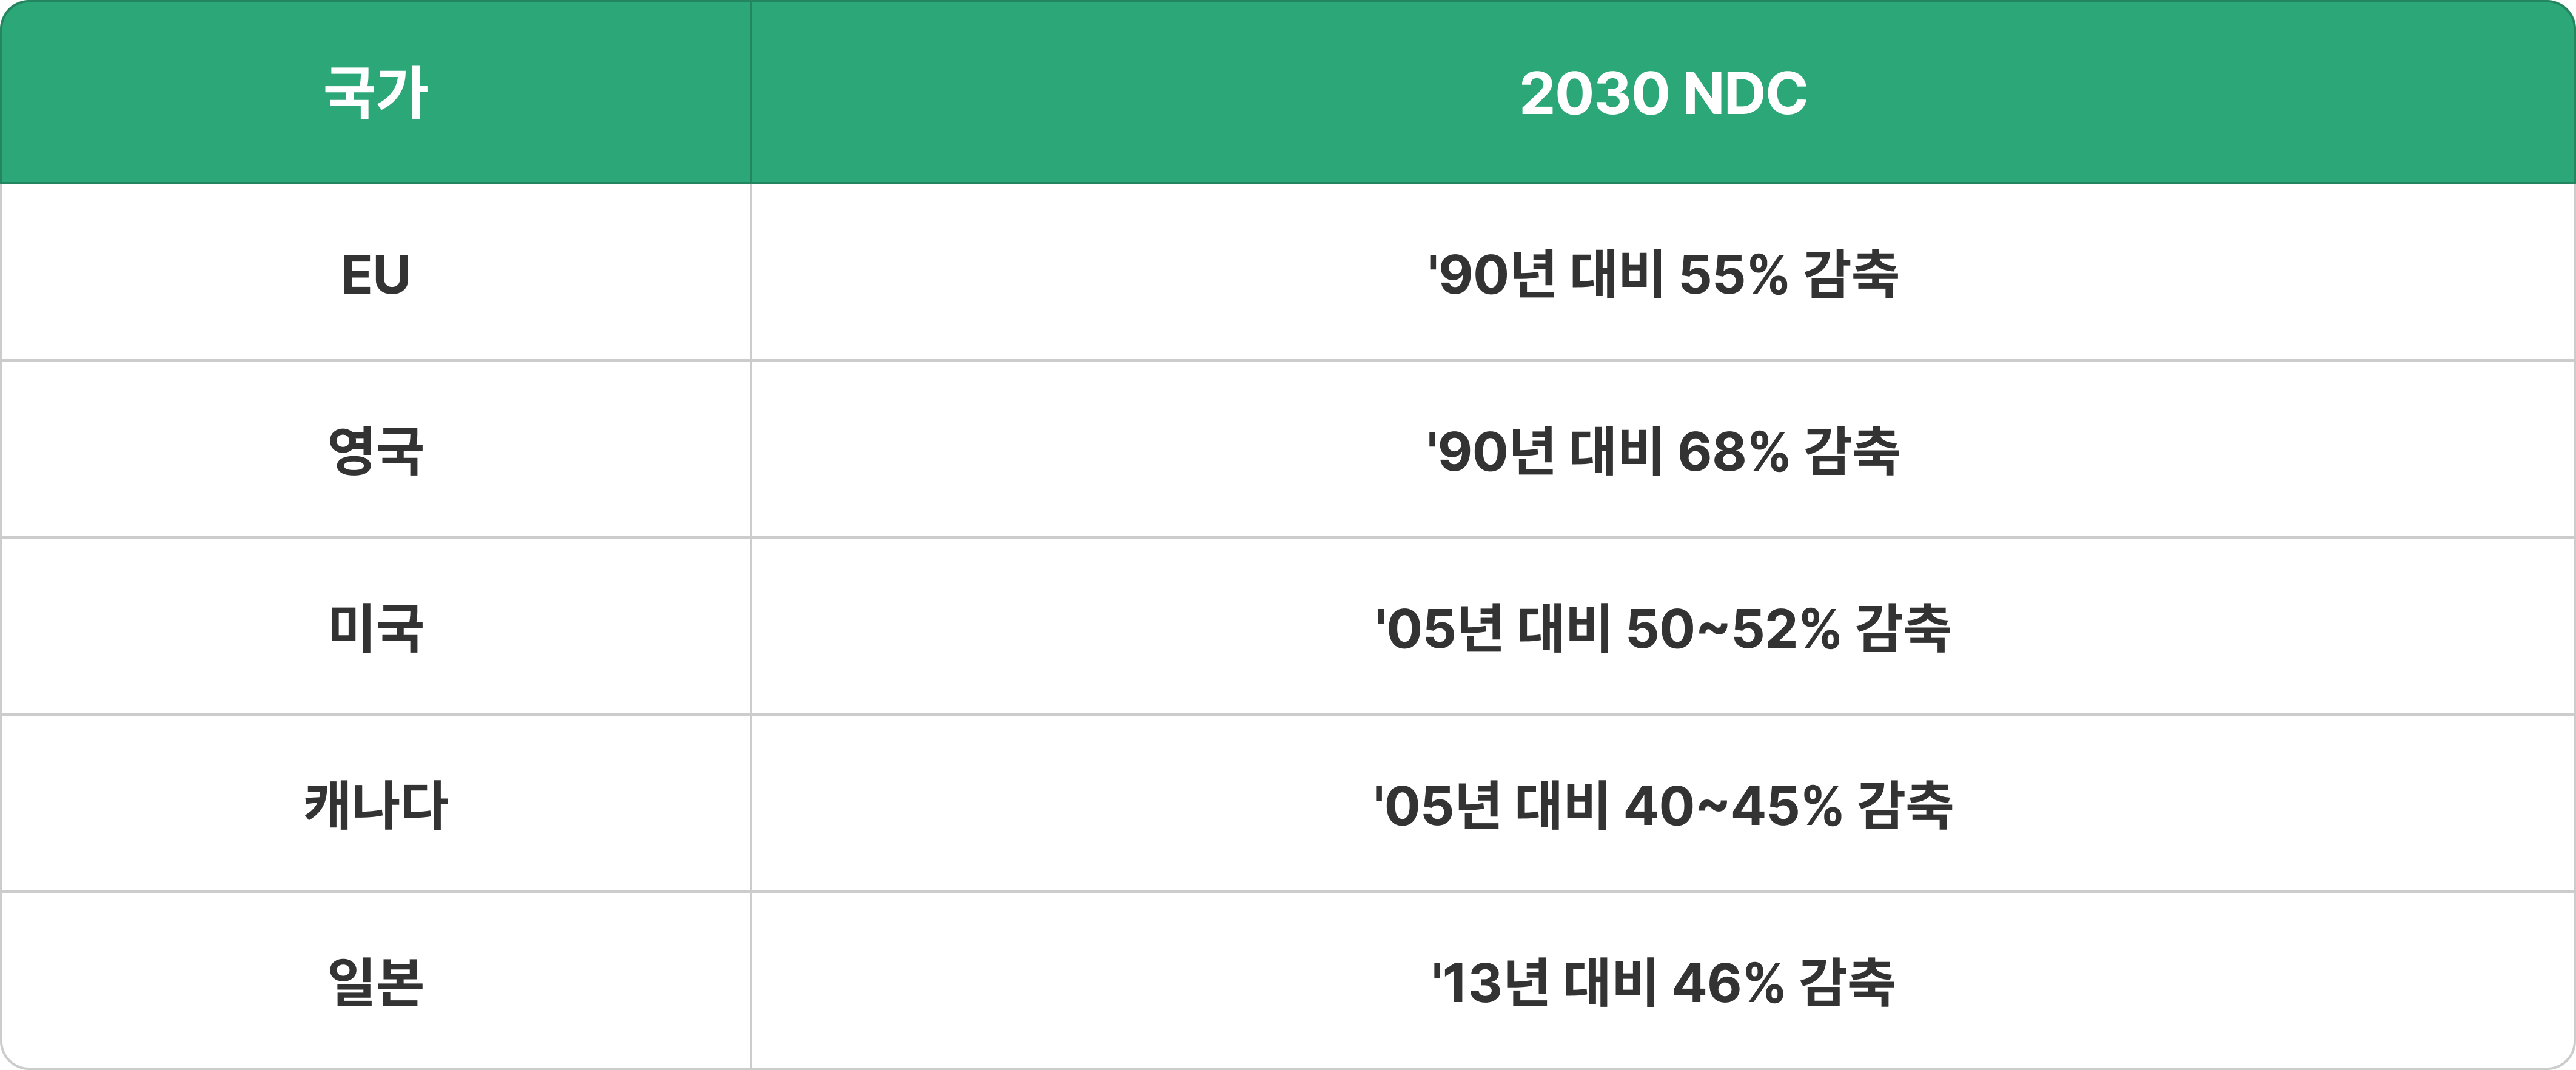Click the 40~45% range text
Image resolution: width=2576 pixels, height=1070 pixels.
click(1733, 806)
